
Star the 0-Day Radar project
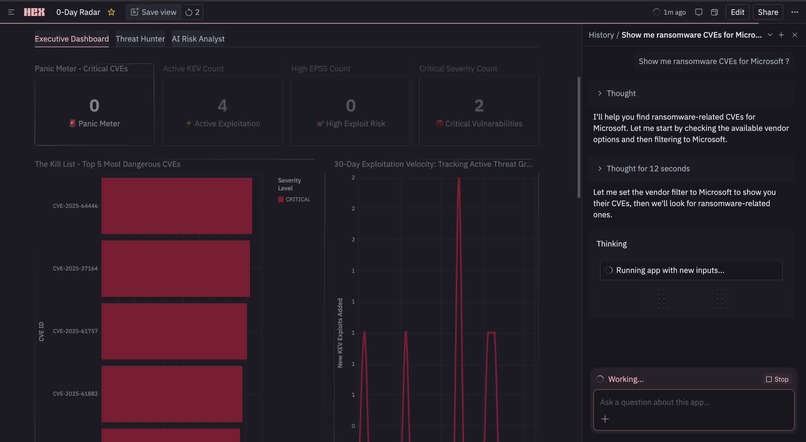coord(112,12)
